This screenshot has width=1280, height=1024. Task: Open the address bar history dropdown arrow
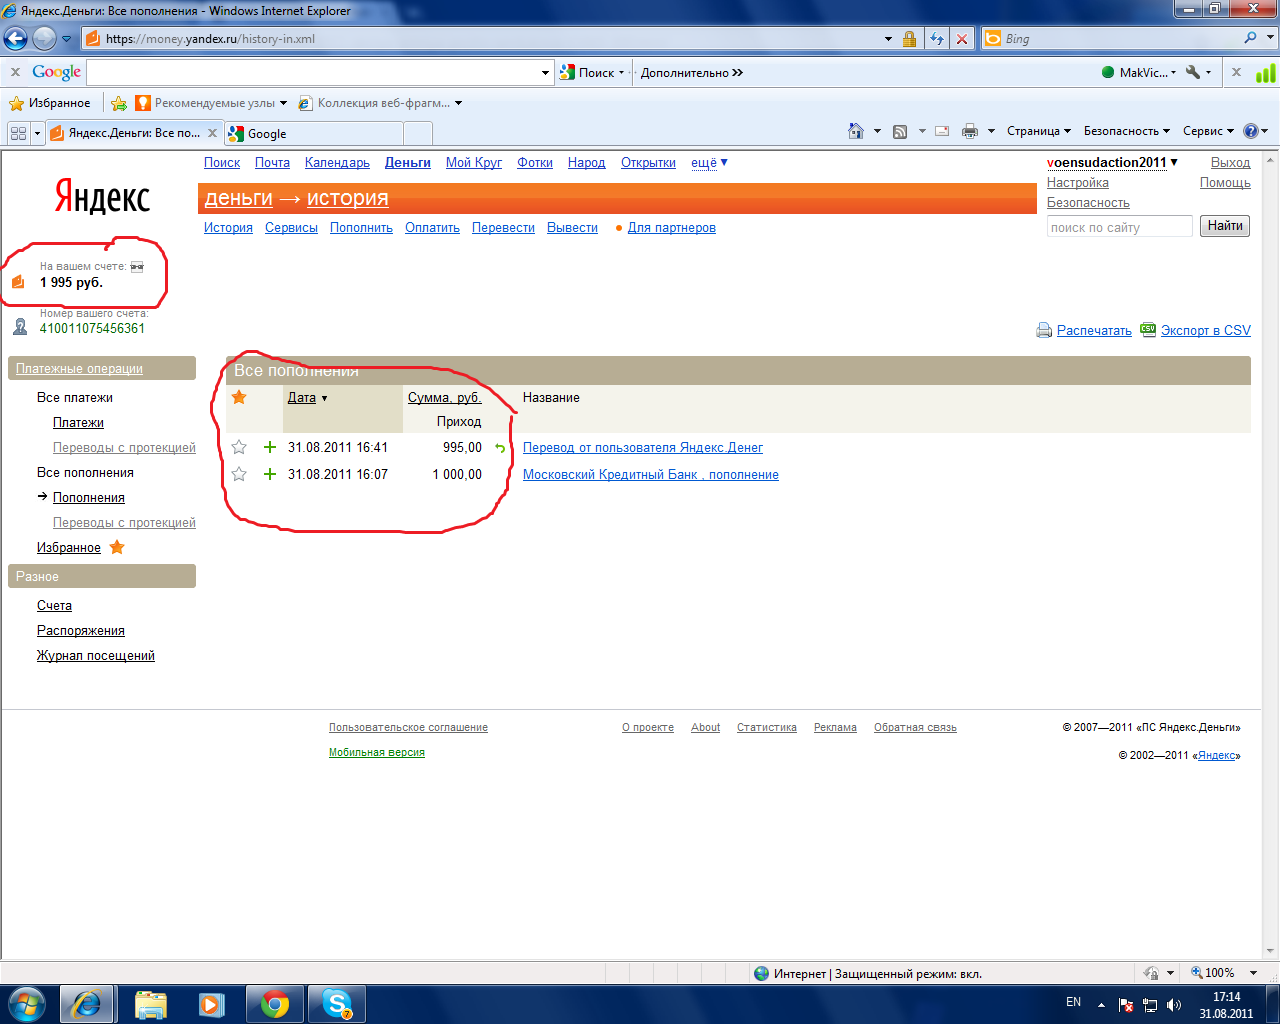pos(888,39)
